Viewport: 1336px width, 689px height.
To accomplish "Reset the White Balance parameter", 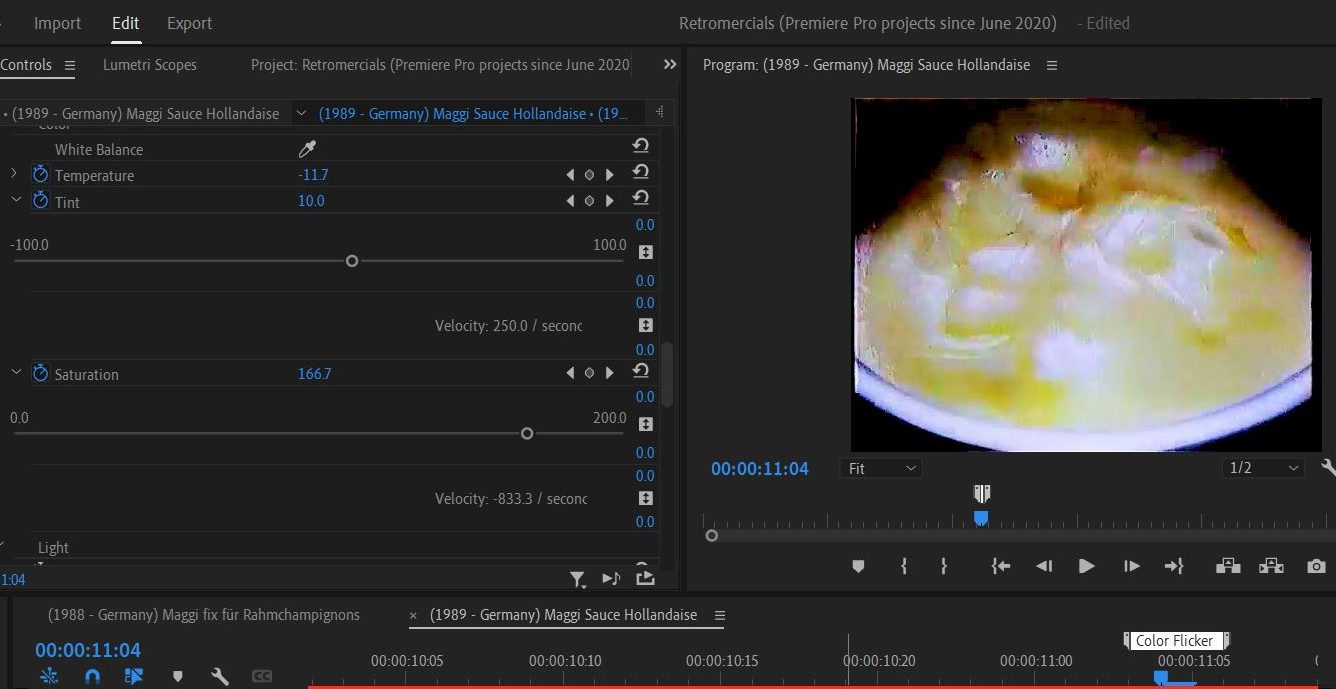I will coord(641,146).
